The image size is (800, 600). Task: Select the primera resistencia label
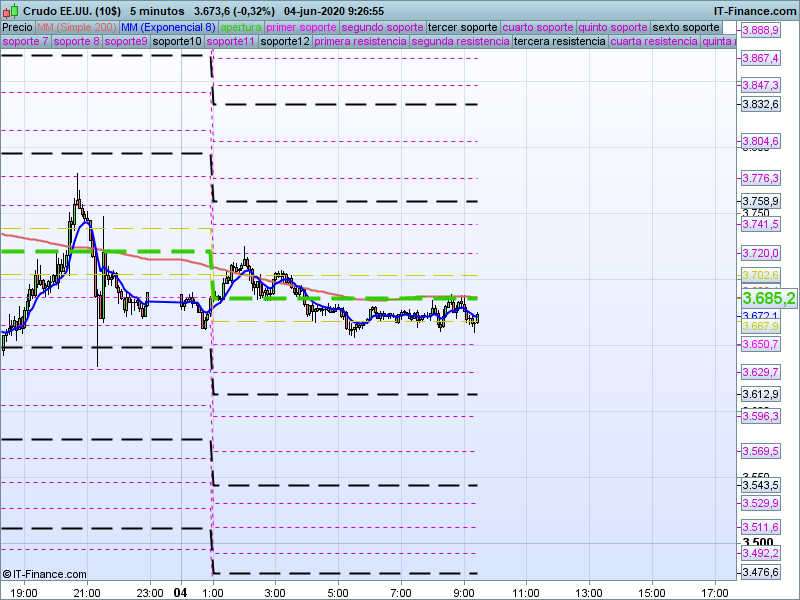coord(359,42)
